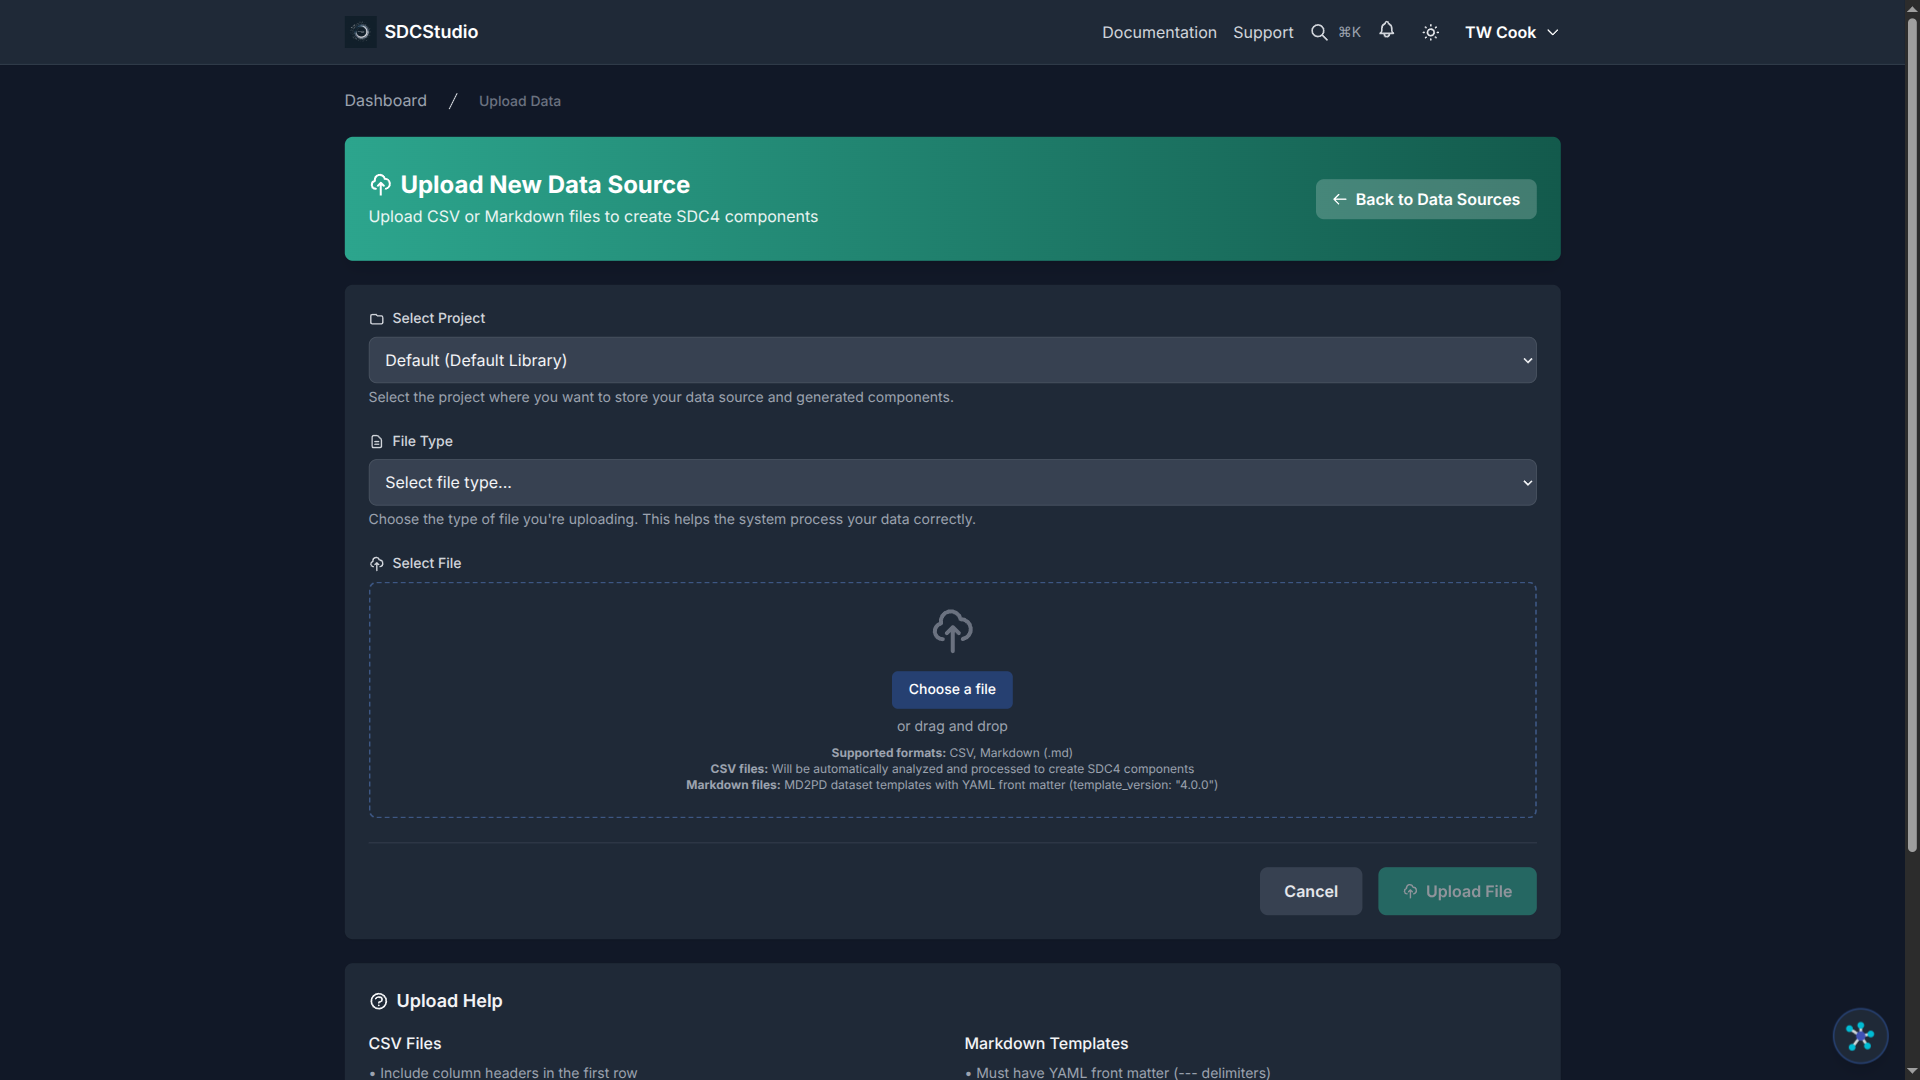Click the cloud upload icon in drop zone
This screenshot has width=1920, height=1080.
point(951,630)
